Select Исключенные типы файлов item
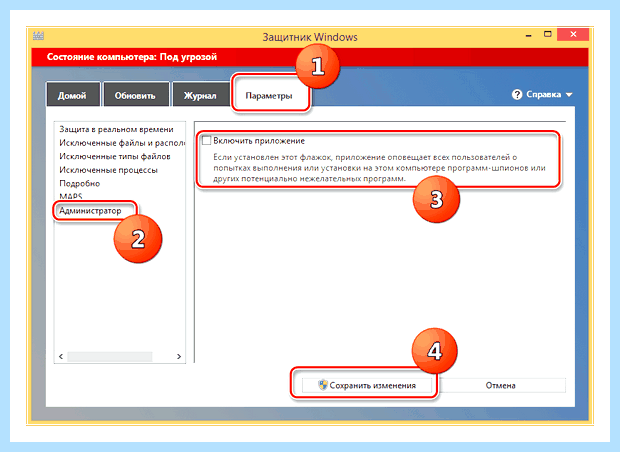 115,156
